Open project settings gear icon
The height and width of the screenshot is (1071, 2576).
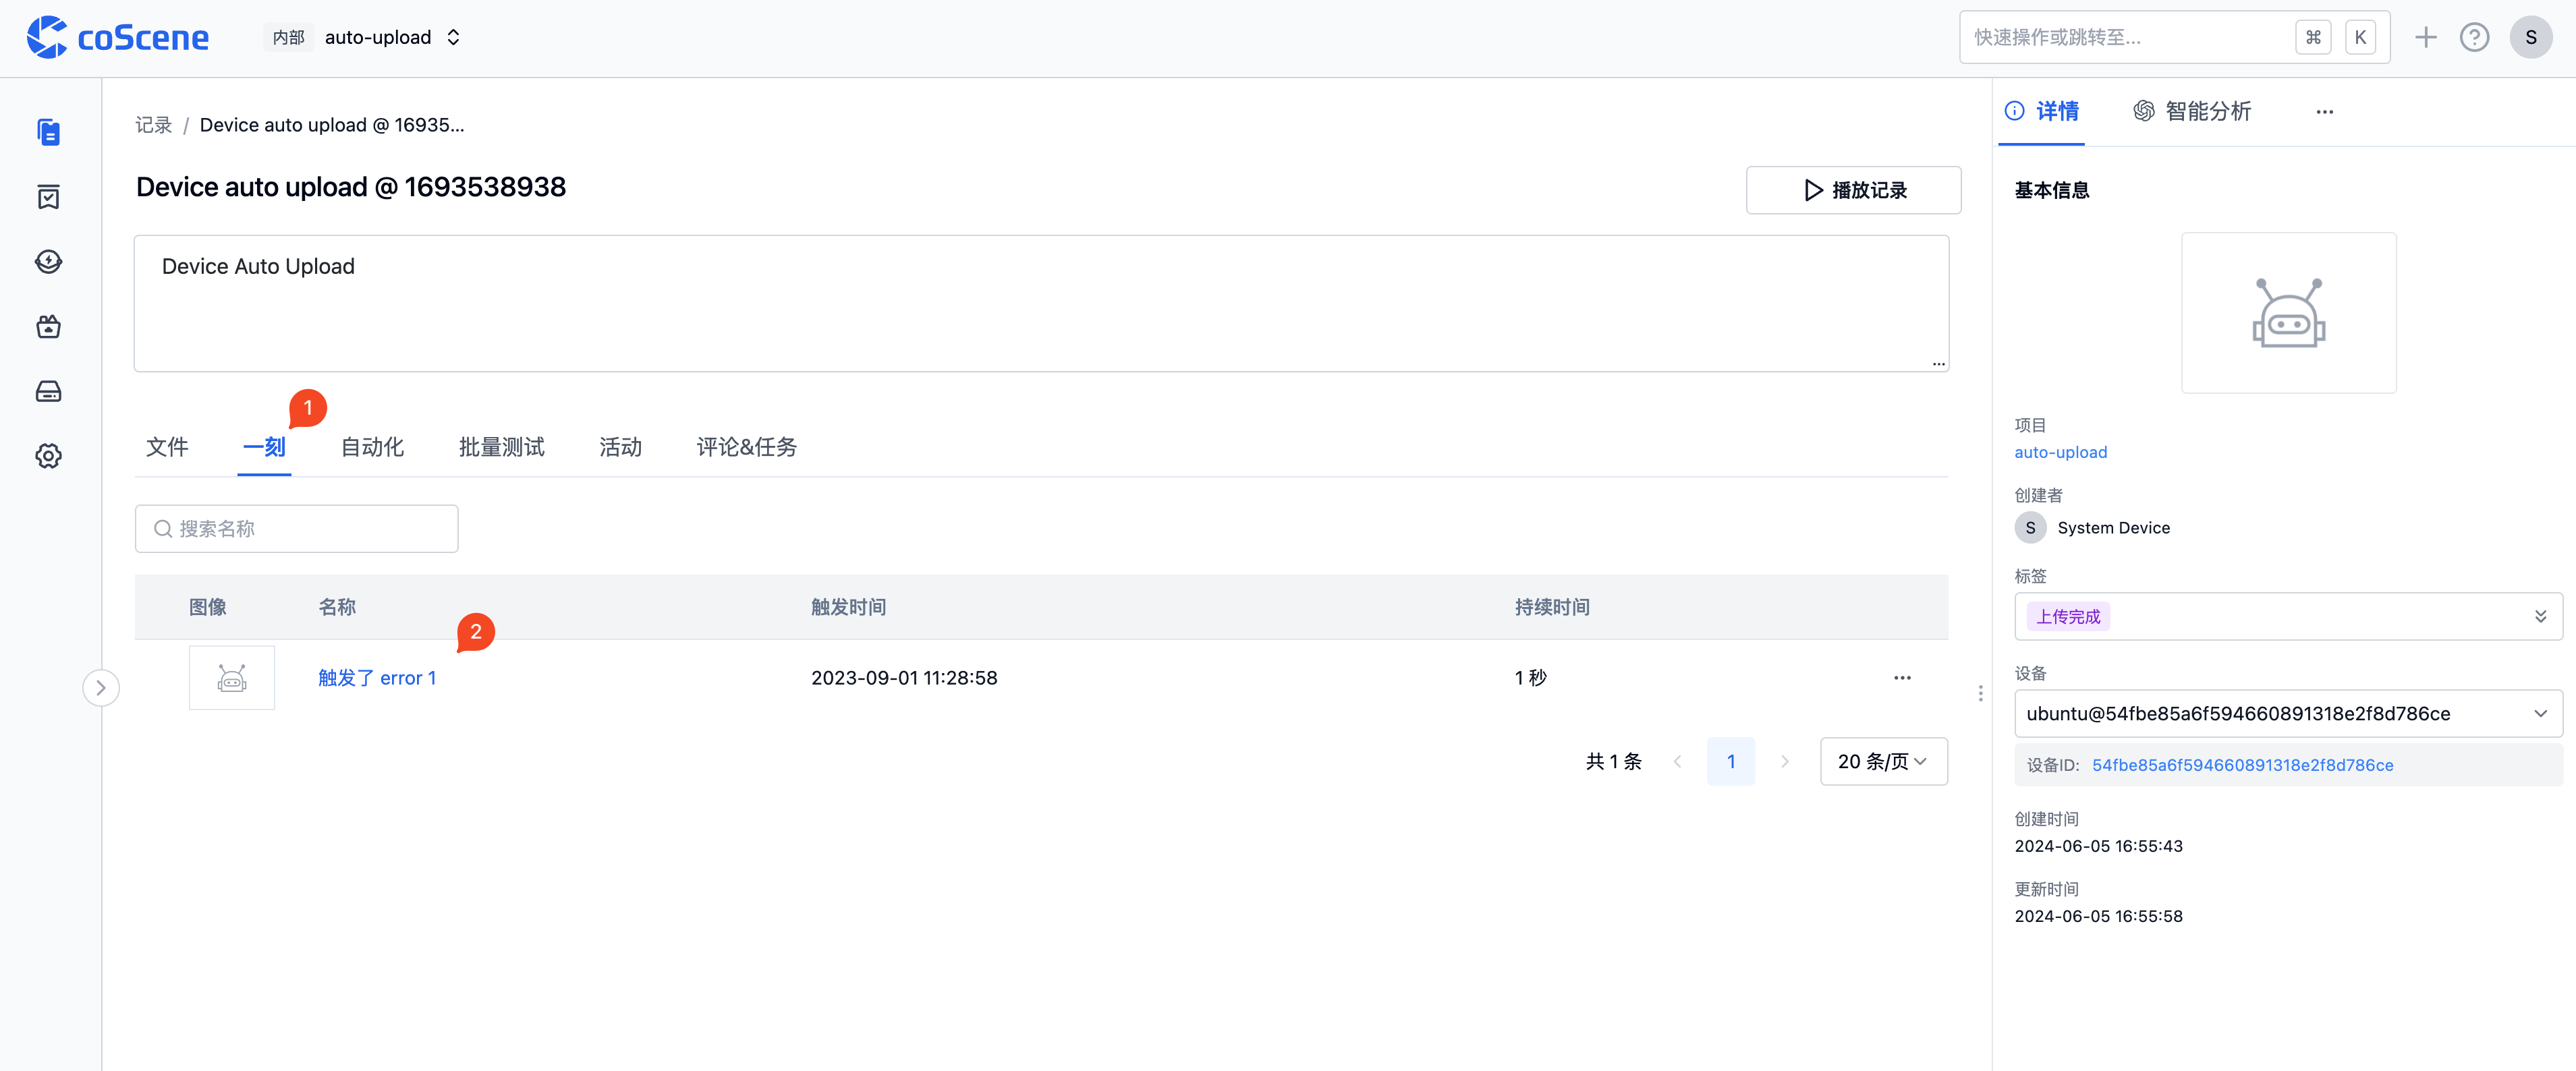point(48,456)
